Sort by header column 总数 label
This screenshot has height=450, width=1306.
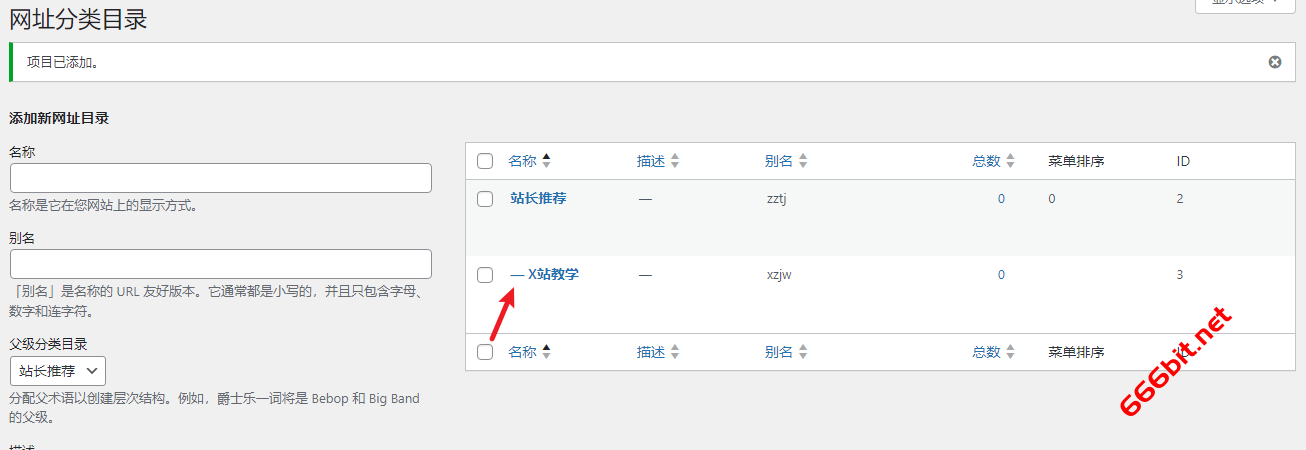pyautogui.click(x=986, y=161)
